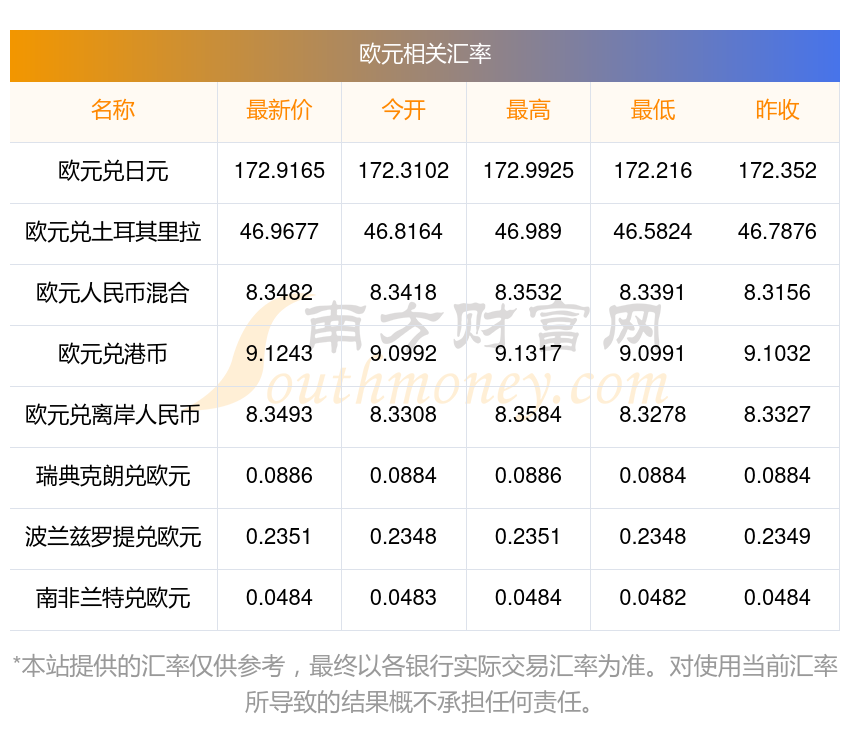The image size is (850, 733).
Task: Click the value 8.3327
Action: (777, 415)
